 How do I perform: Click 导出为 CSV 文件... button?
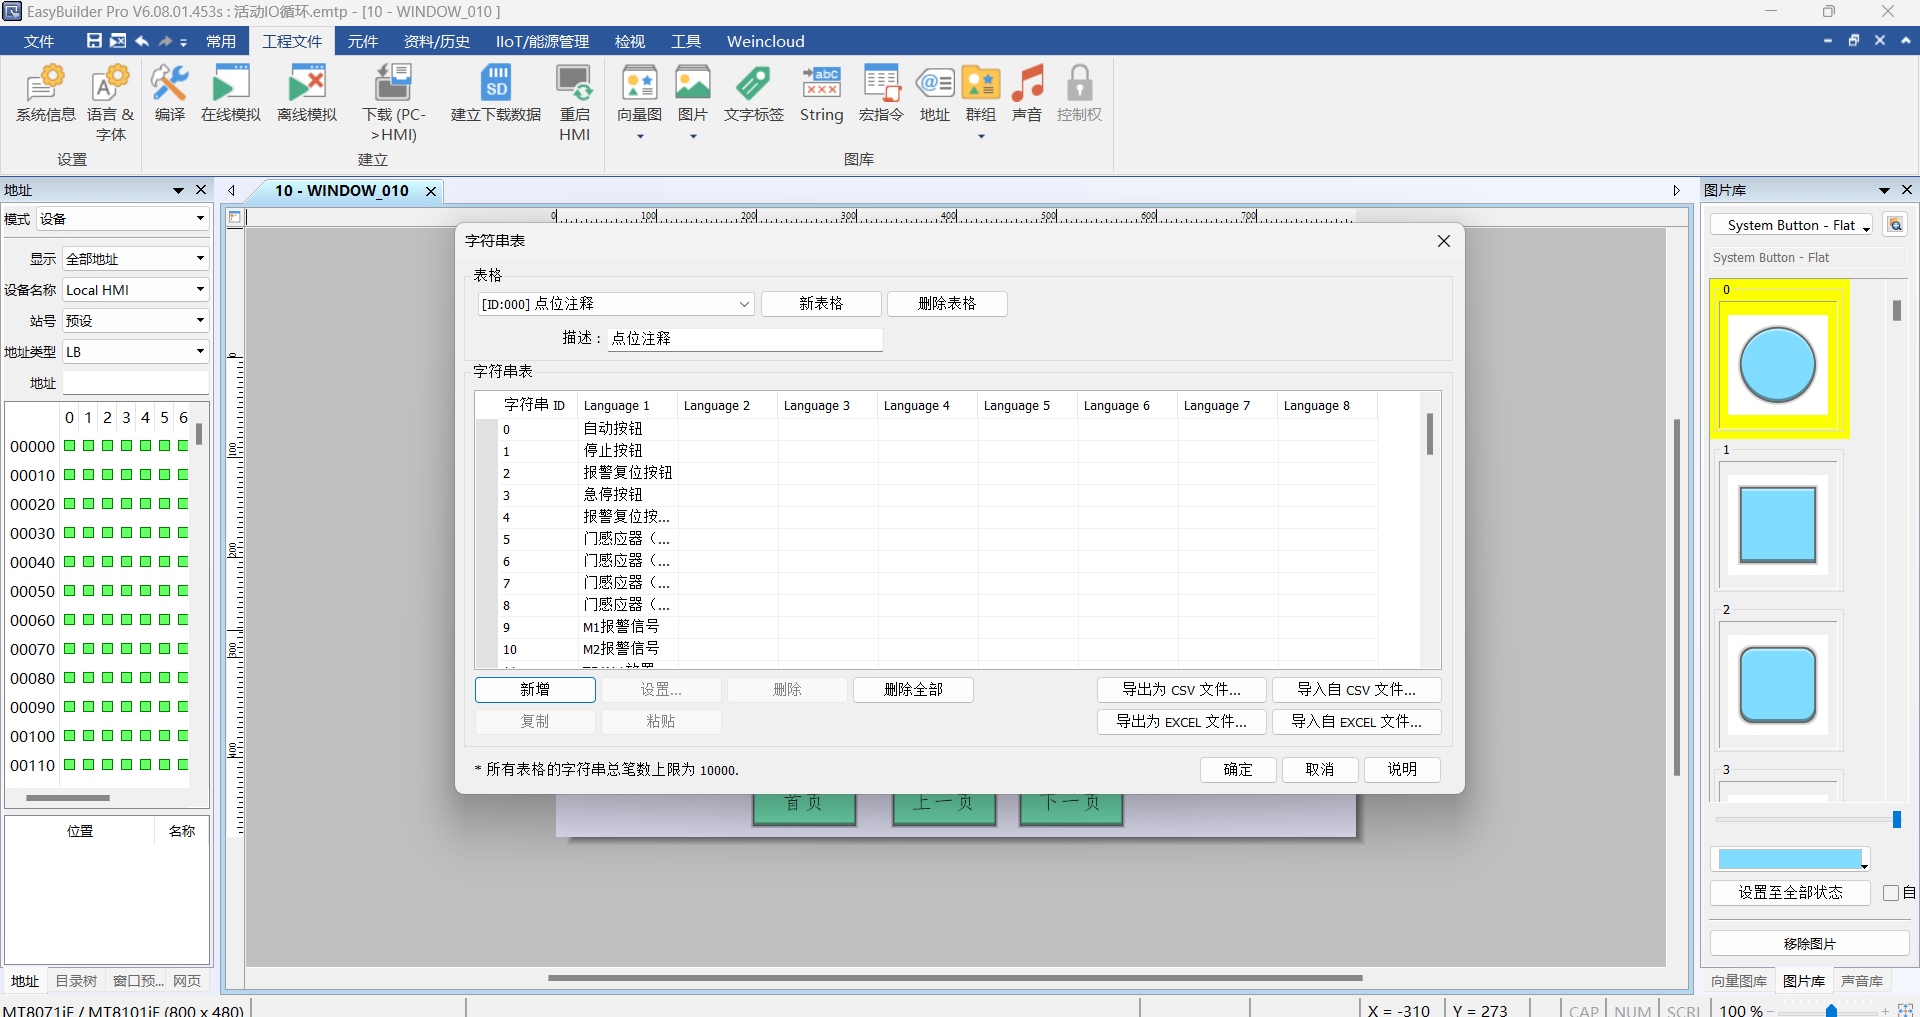point(1181,690)
